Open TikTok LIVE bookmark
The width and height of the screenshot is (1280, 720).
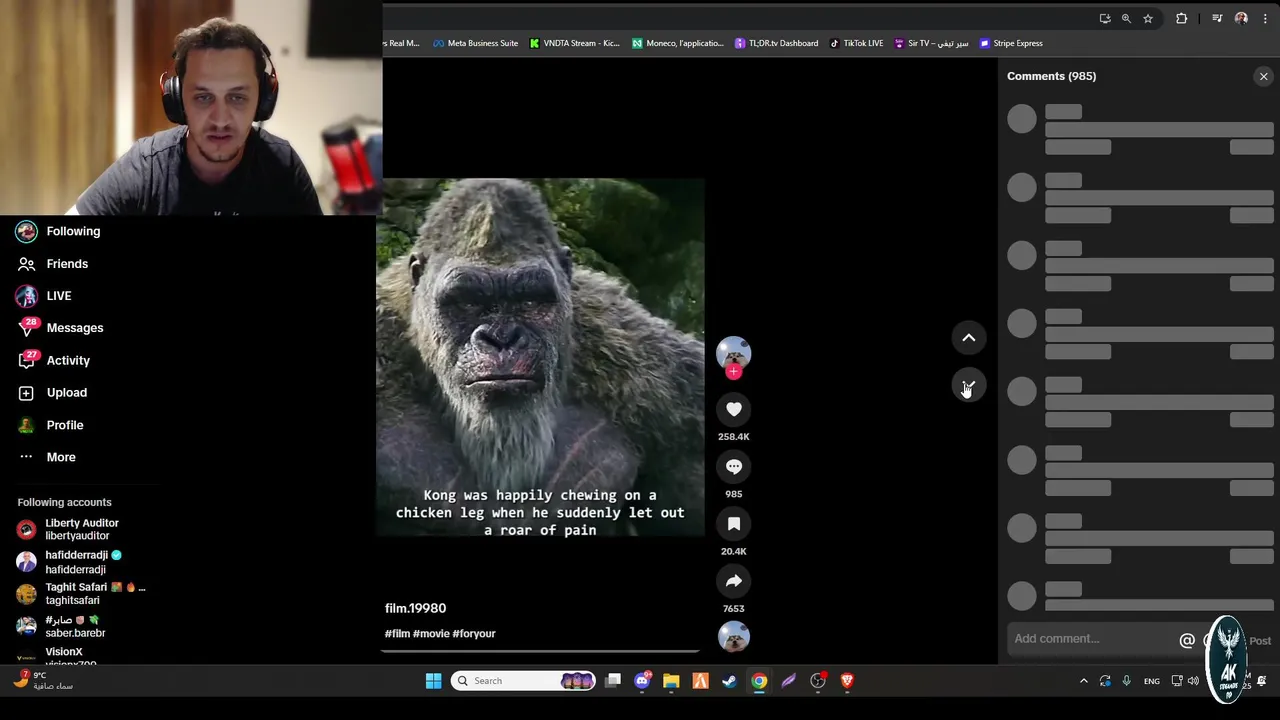(856, 43)
